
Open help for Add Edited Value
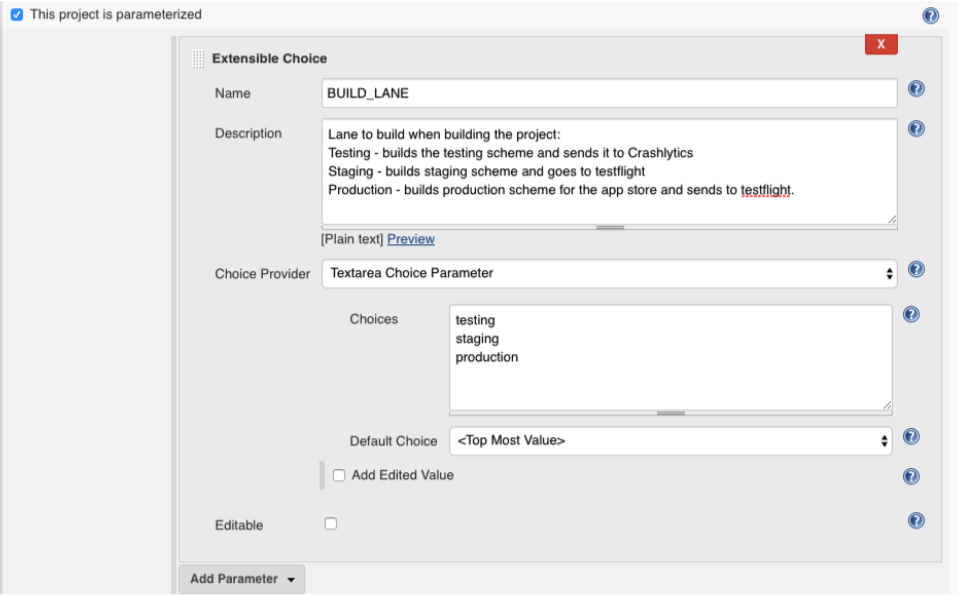911,476
